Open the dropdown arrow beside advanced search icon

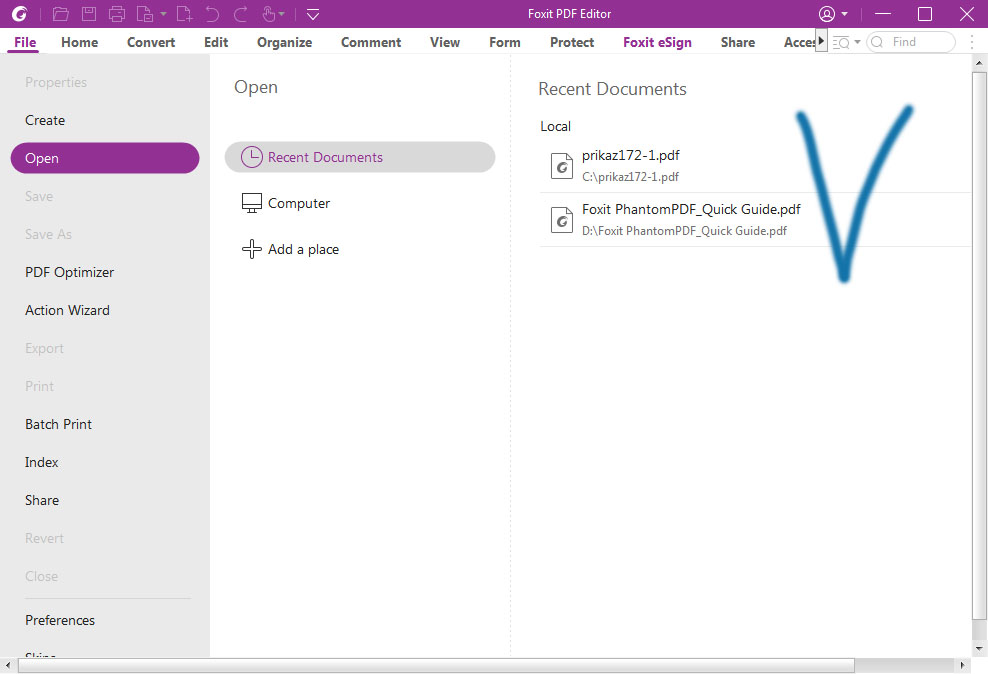857,42
